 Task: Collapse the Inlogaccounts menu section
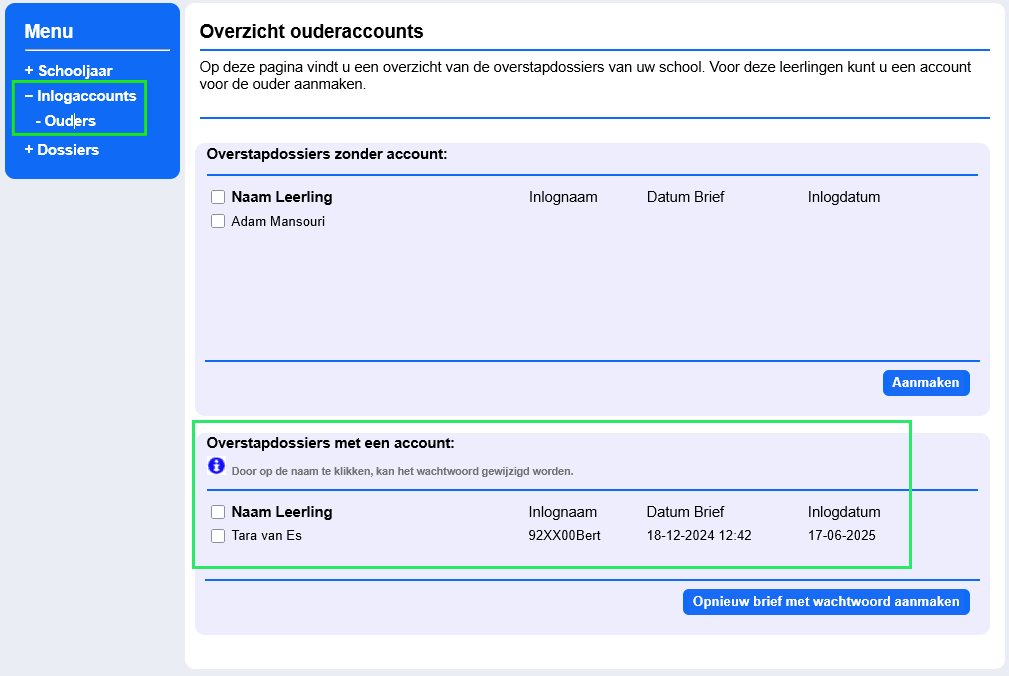(x=80, y=96)
